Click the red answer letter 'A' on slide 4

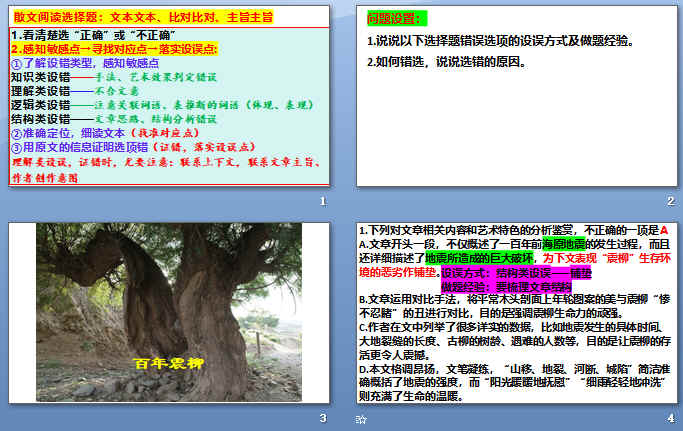664,230
